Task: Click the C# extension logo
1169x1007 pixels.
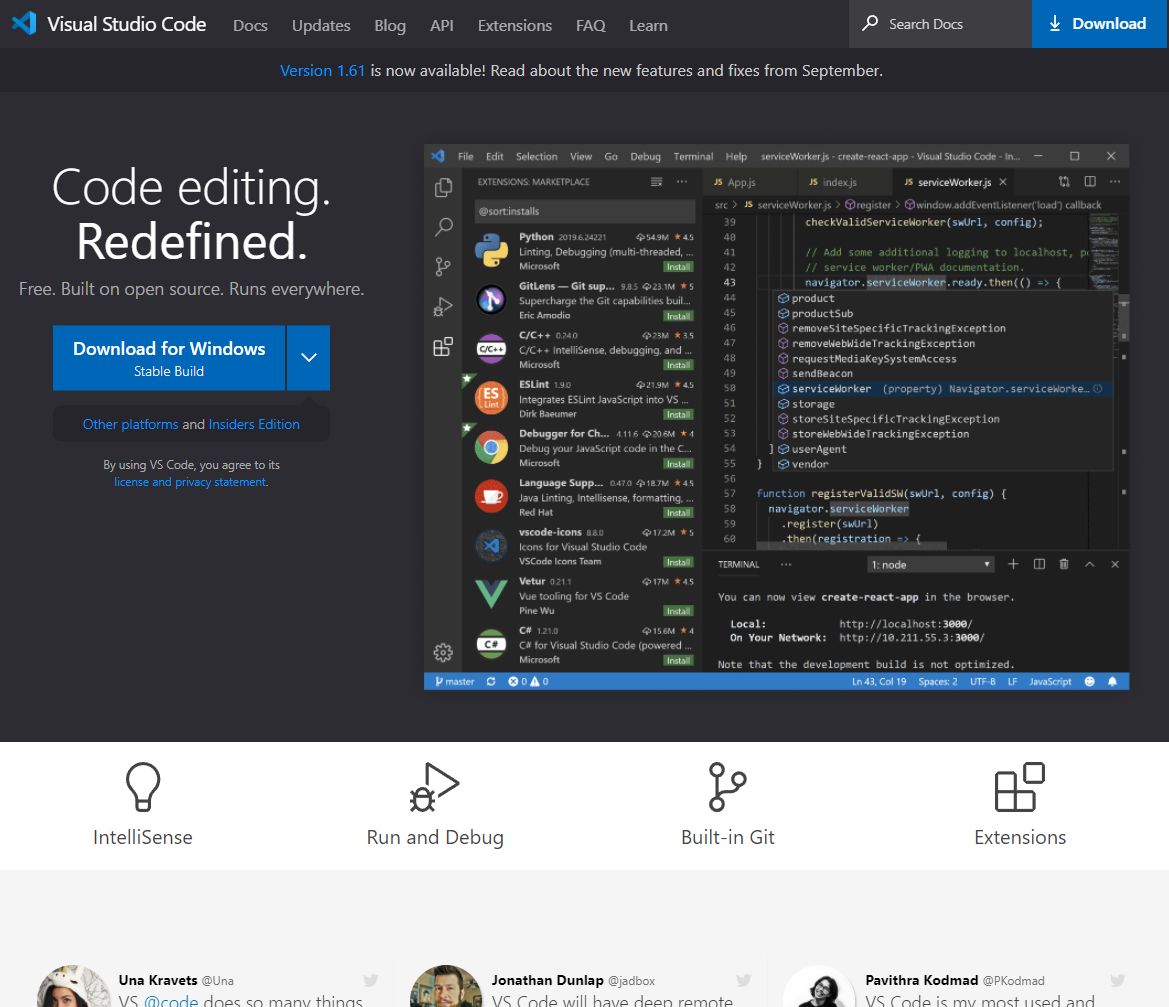Action: [491, 644]
